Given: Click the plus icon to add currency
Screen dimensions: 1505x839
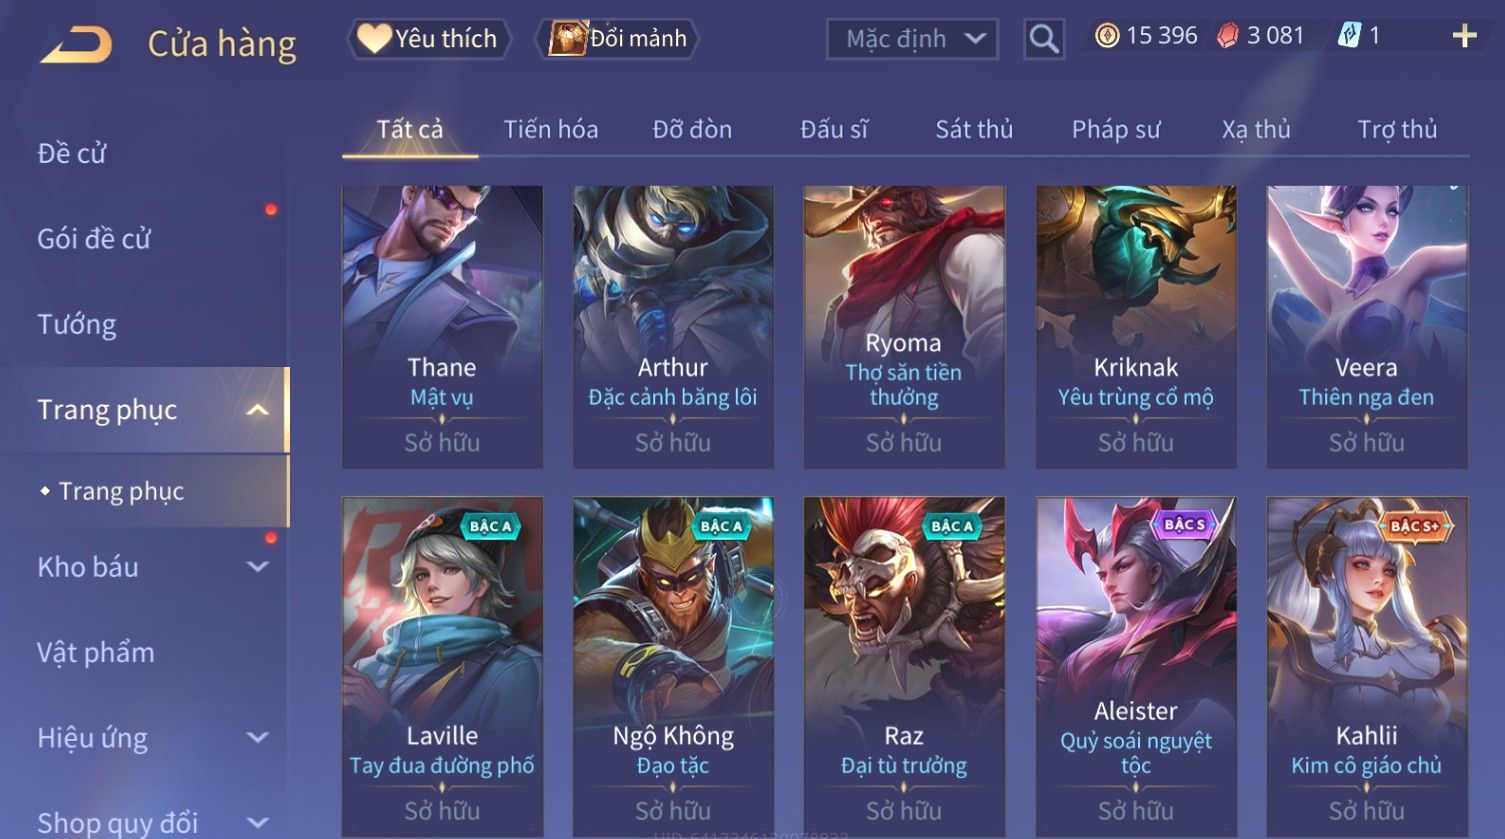Looking at the screenshot, I should coord(1464,37).
